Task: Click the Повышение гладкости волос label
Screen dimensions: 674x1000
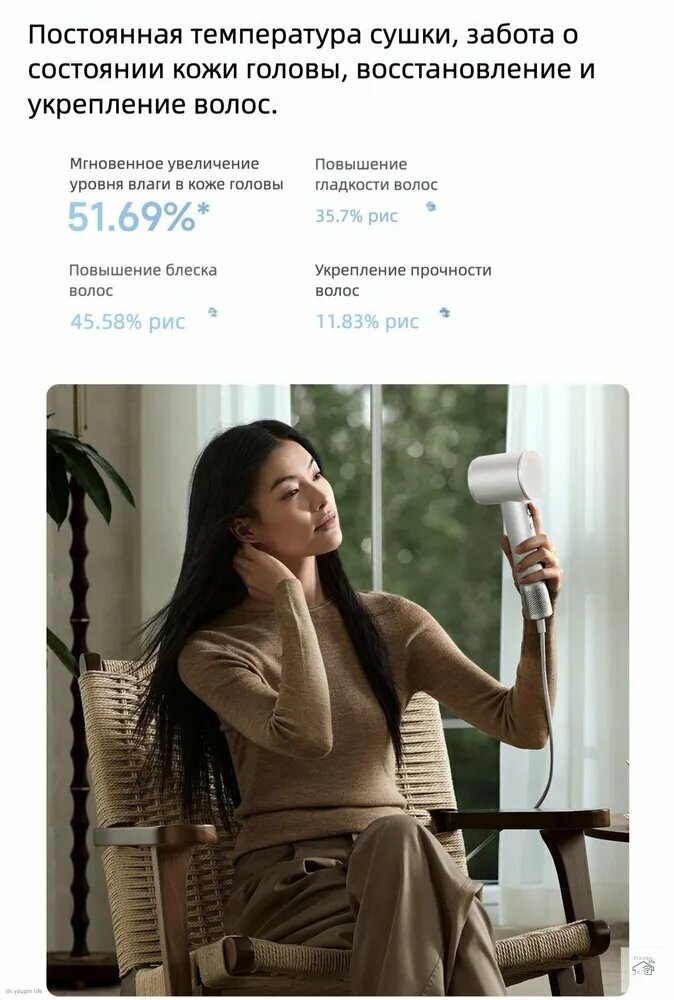Action: (376, 174)
